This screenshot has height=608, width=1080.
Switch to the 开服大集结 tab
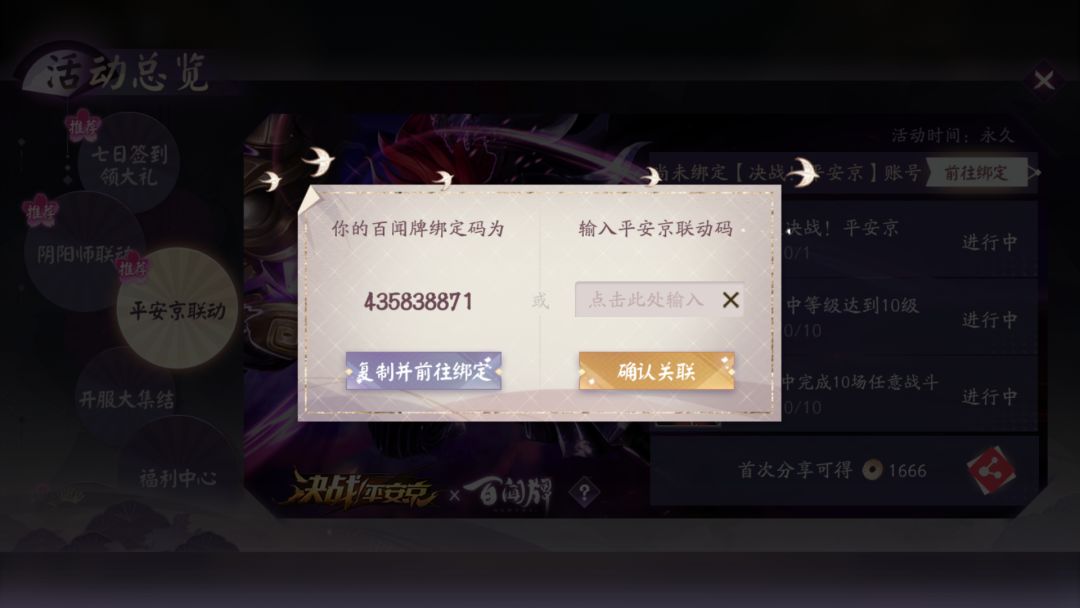point(127,399)
